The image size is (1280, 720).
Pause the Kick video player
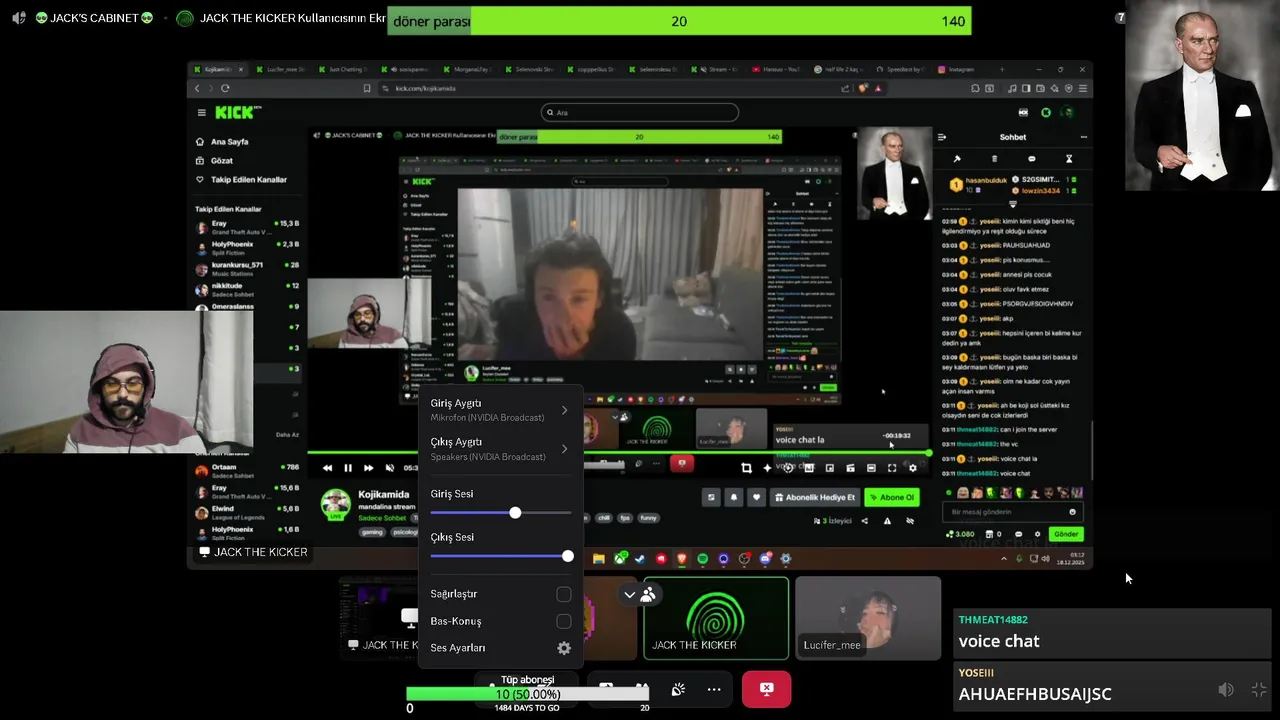(348, 468)
